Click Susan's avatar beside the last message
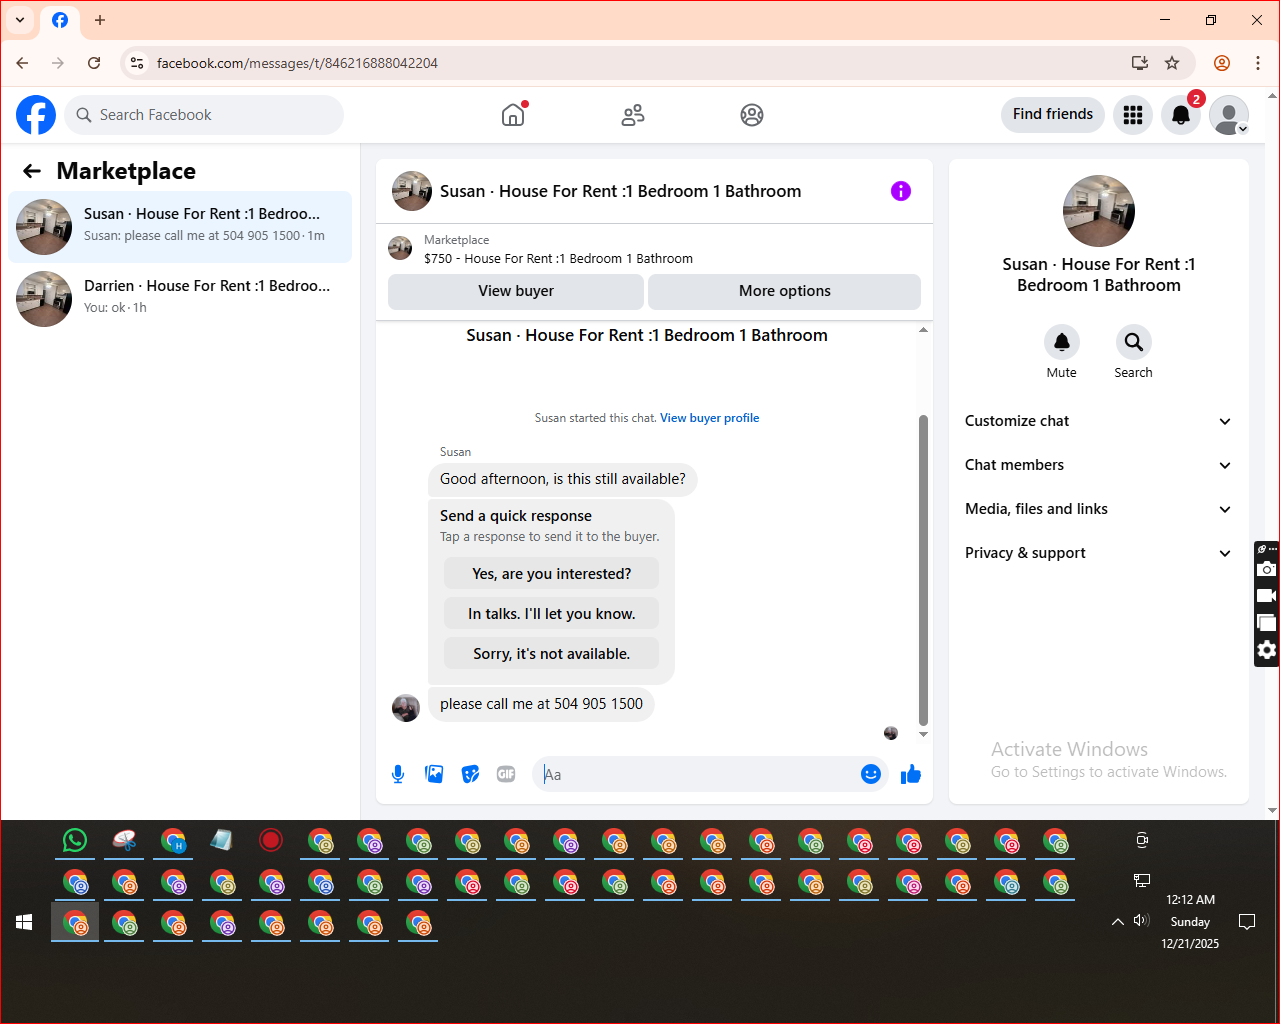The image size is (1280, 1024). tap(406, 708)
